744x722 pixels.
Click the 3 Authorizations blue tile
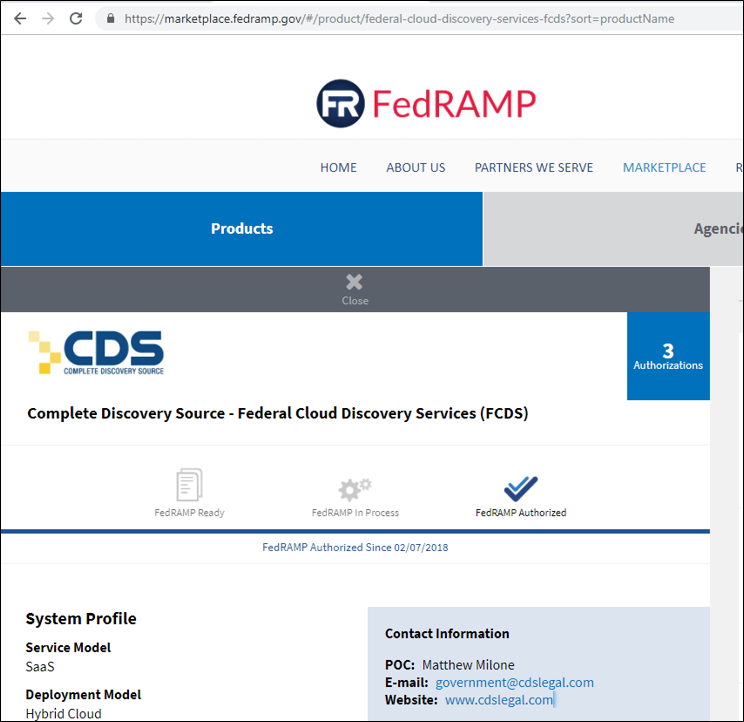pos(668,356)
